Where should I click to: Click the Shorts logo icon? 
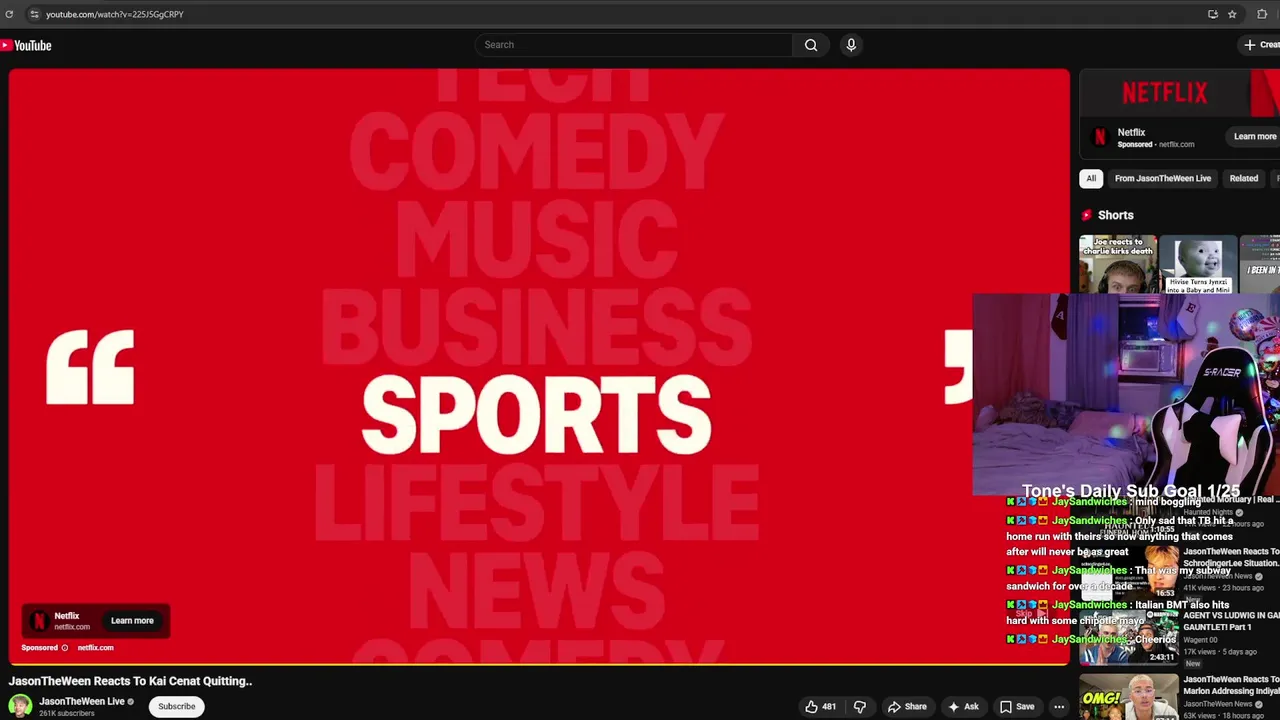coord(1087,215)
